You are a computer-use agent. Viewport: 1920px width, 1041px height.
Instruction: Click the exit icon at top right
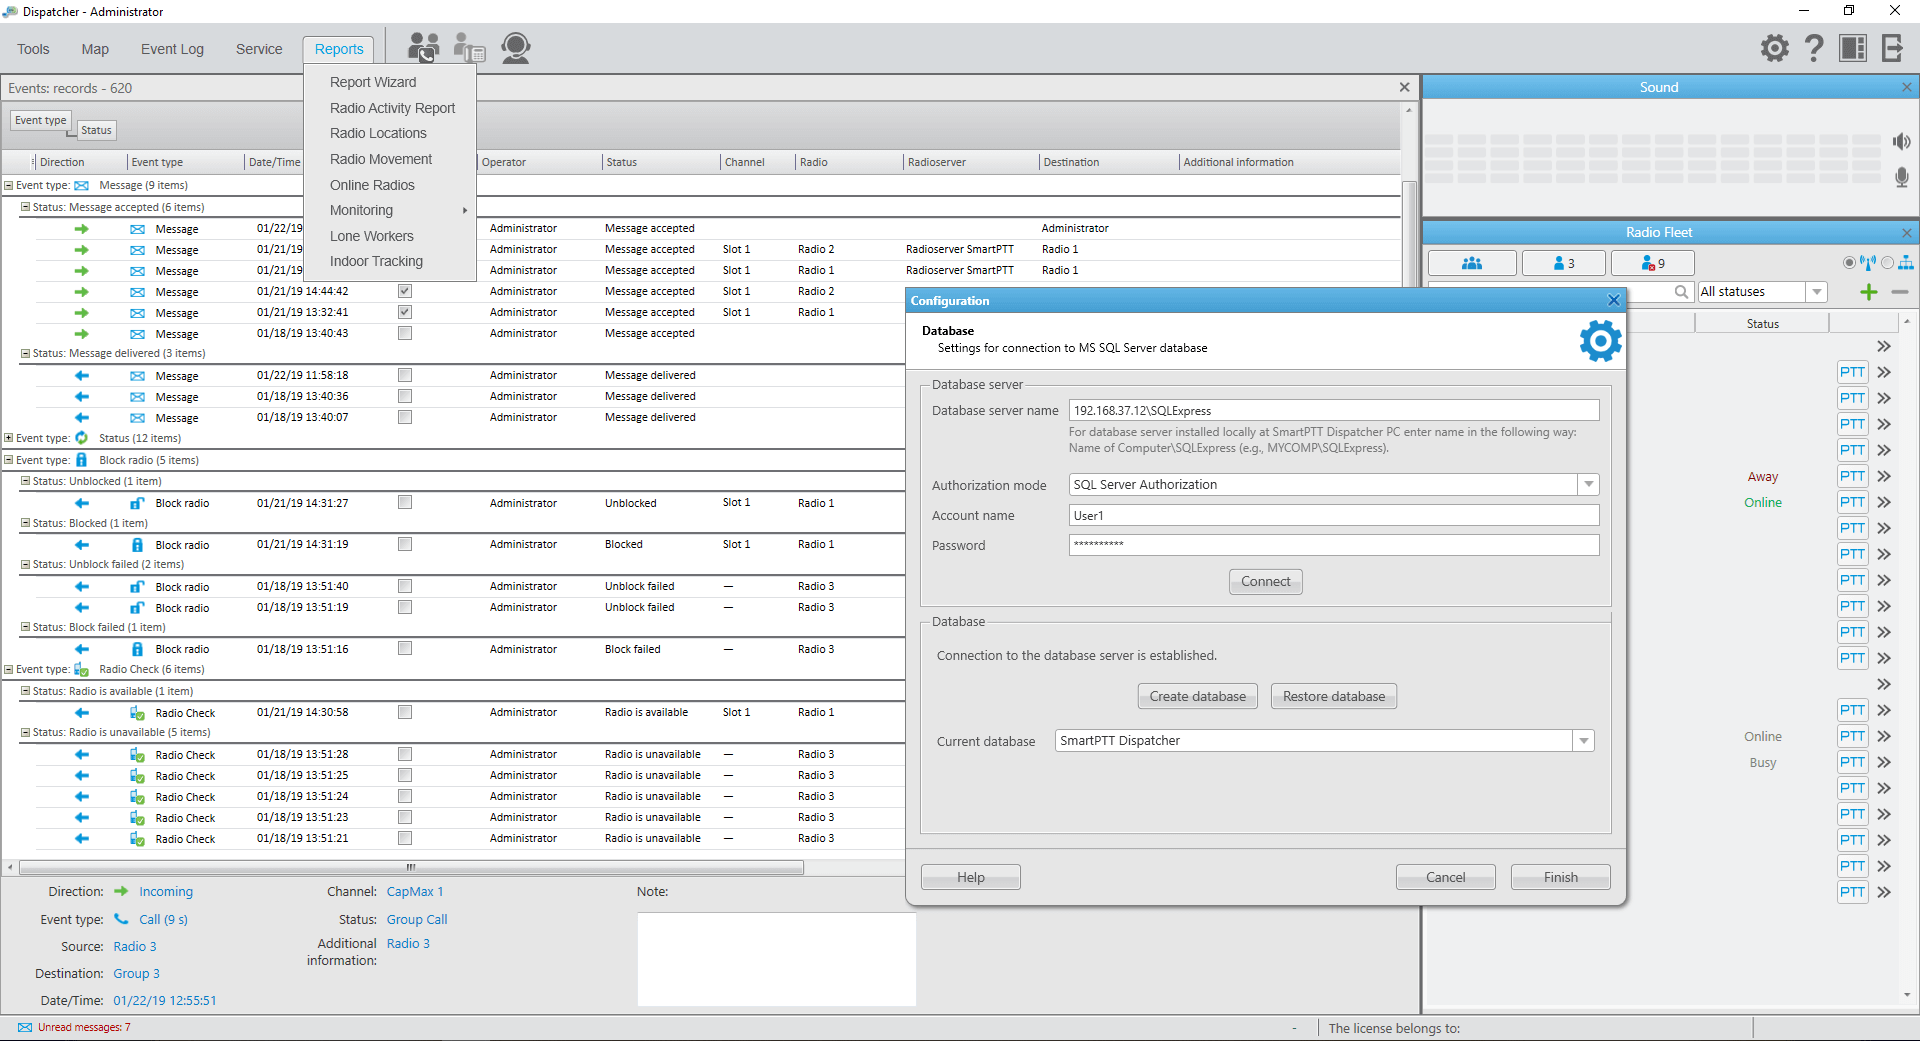(x=1892, y=47)
